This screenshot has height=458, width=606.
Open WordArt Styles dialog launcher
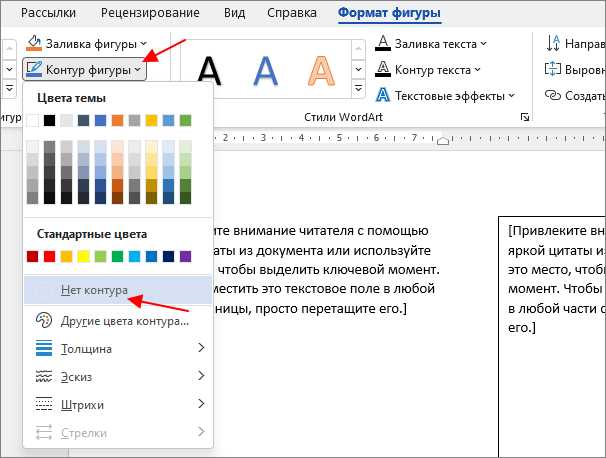524,117
